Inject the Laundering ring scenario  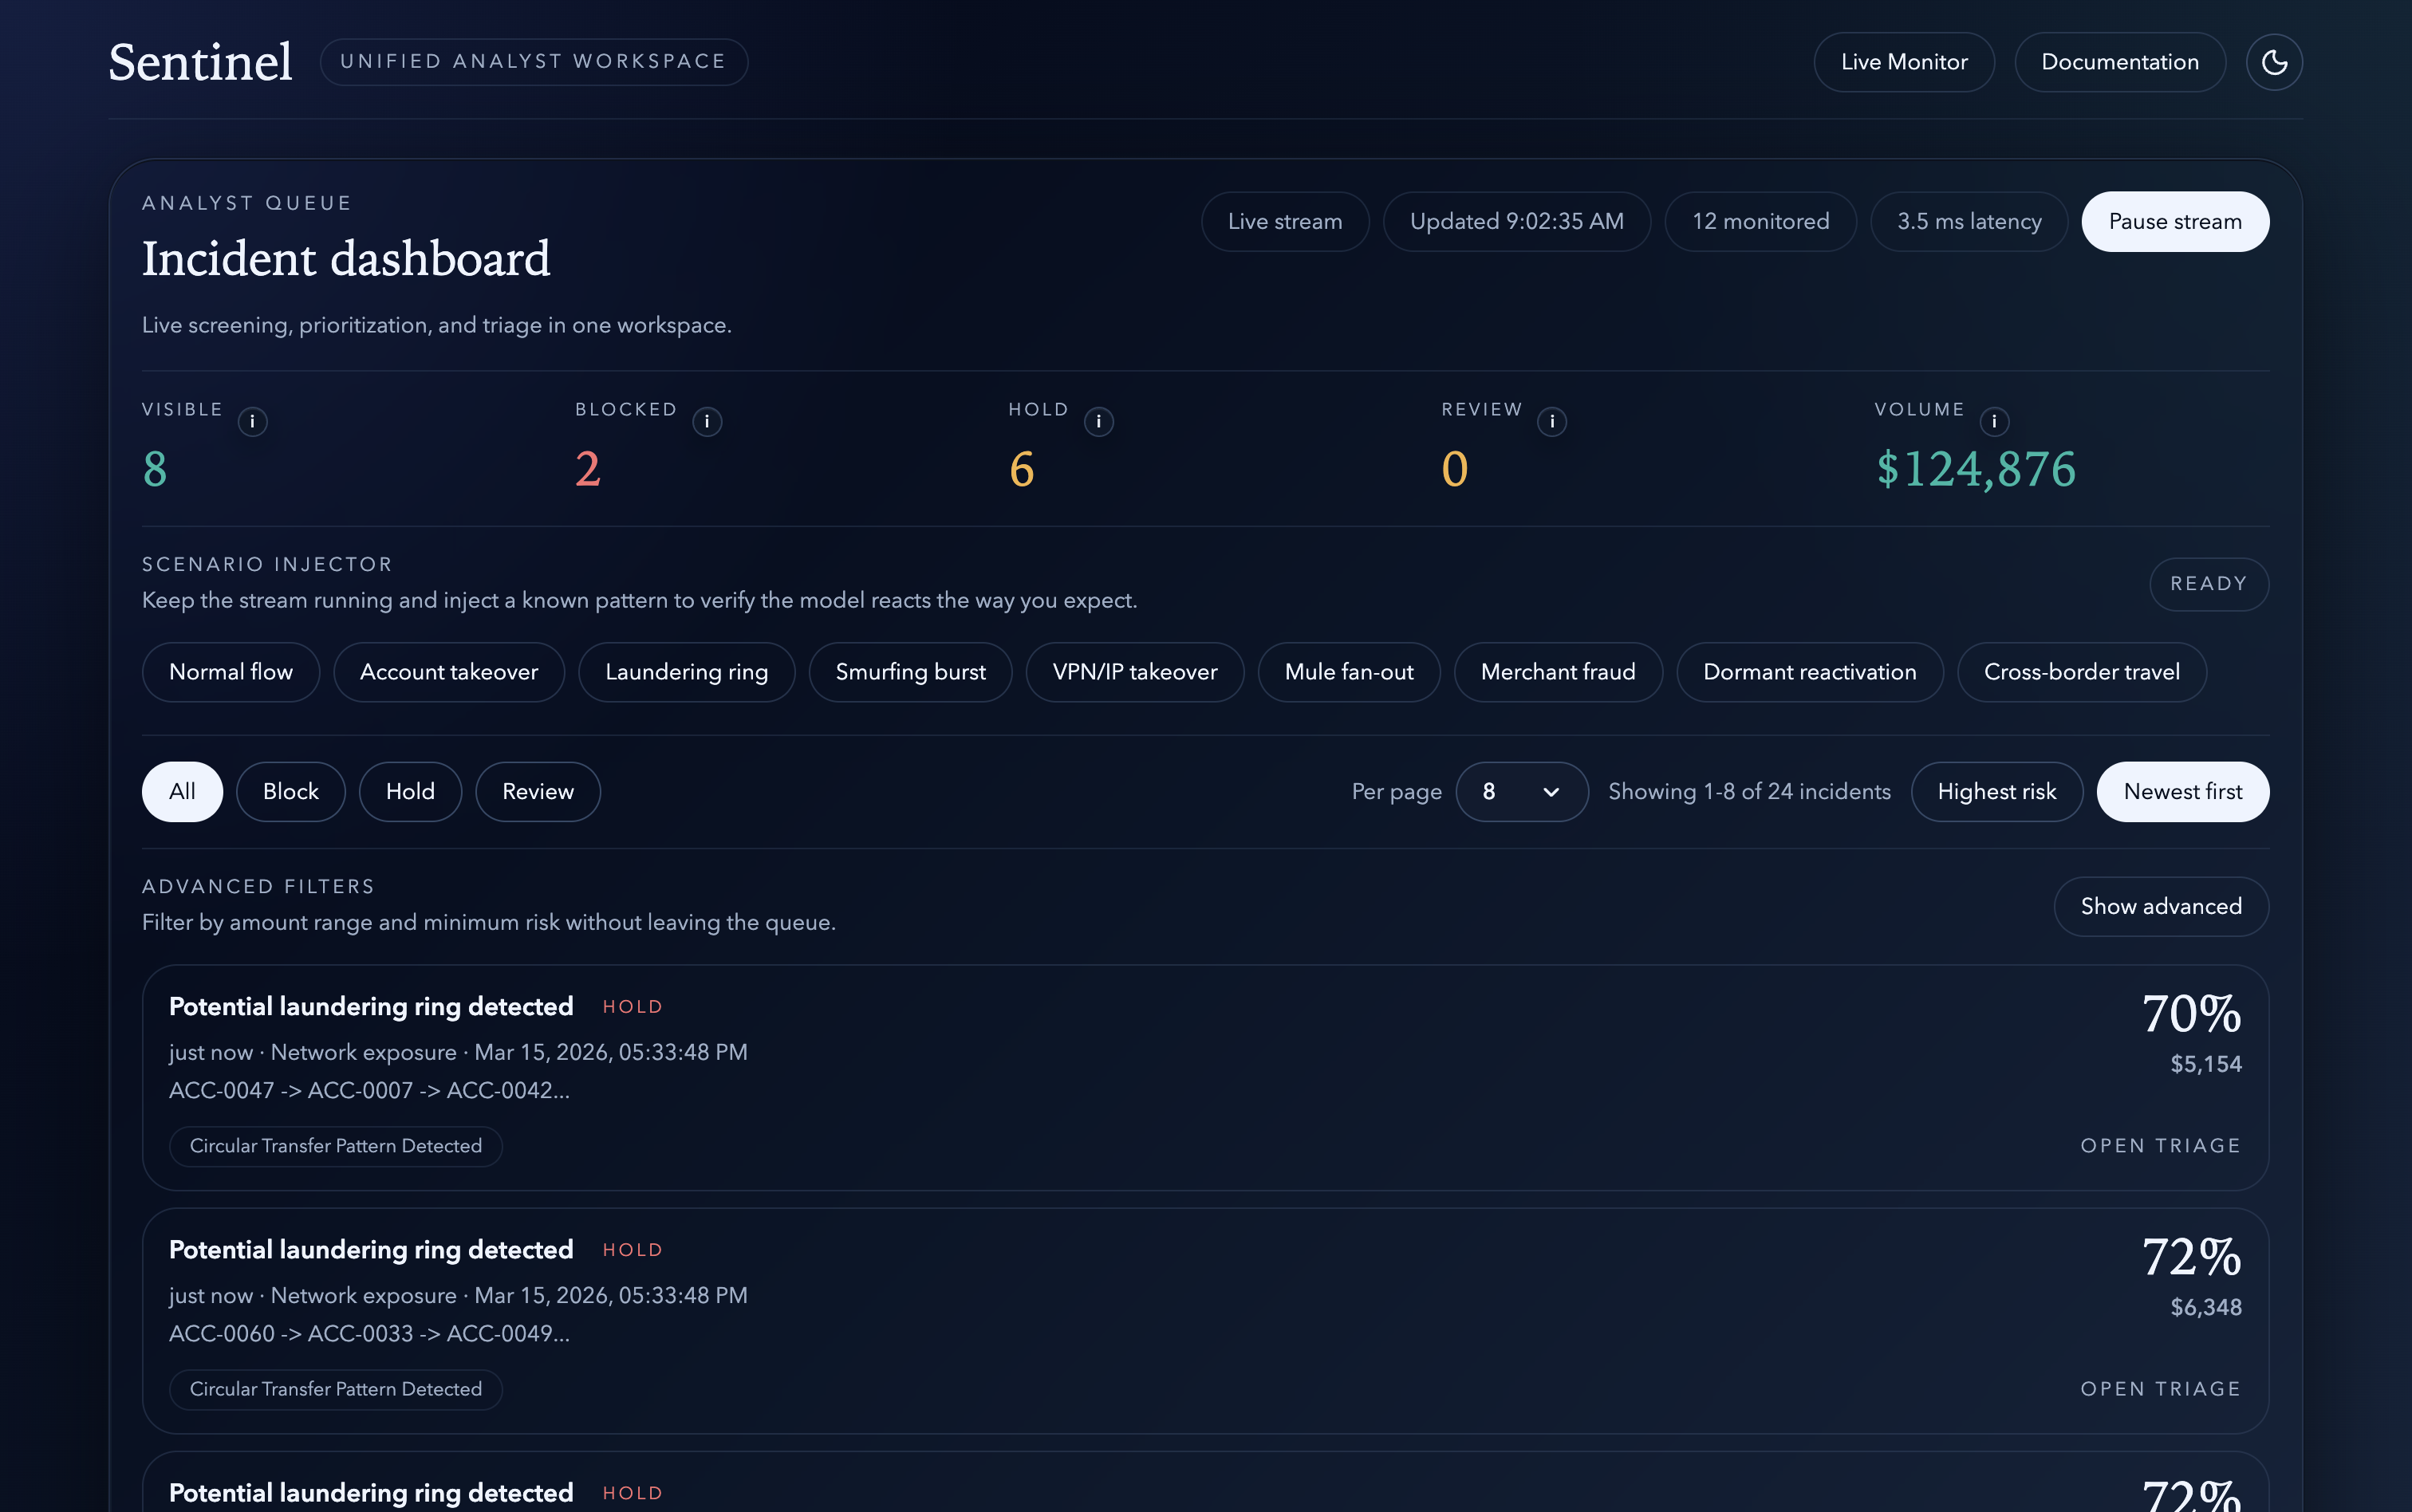tap(686, 672)
